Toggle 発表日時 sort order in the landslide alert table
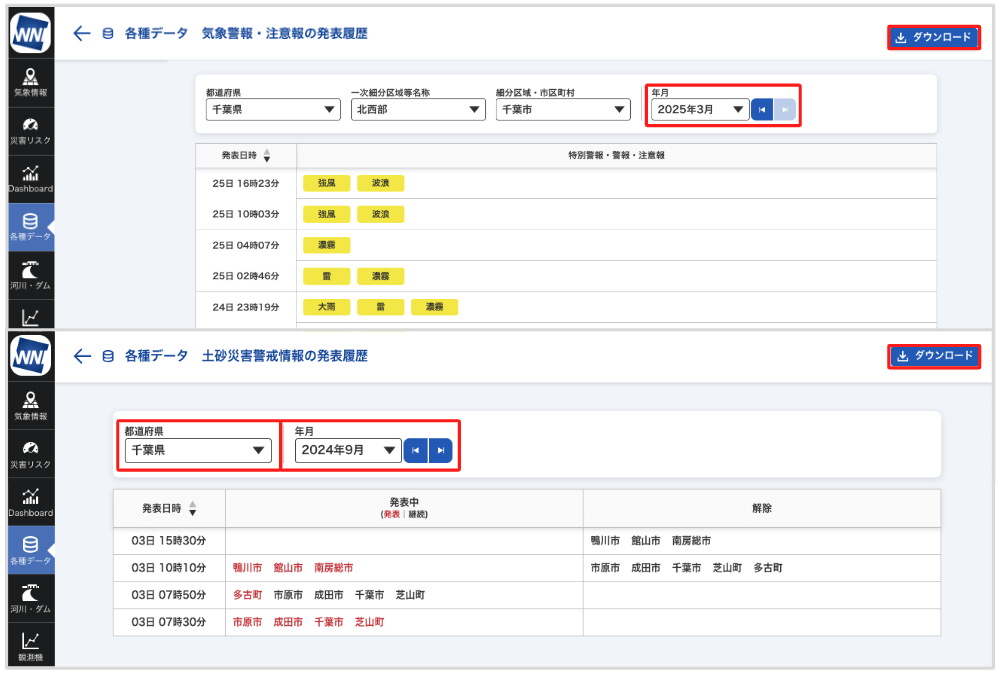The image size is (1002, 675). coord(193,508)
